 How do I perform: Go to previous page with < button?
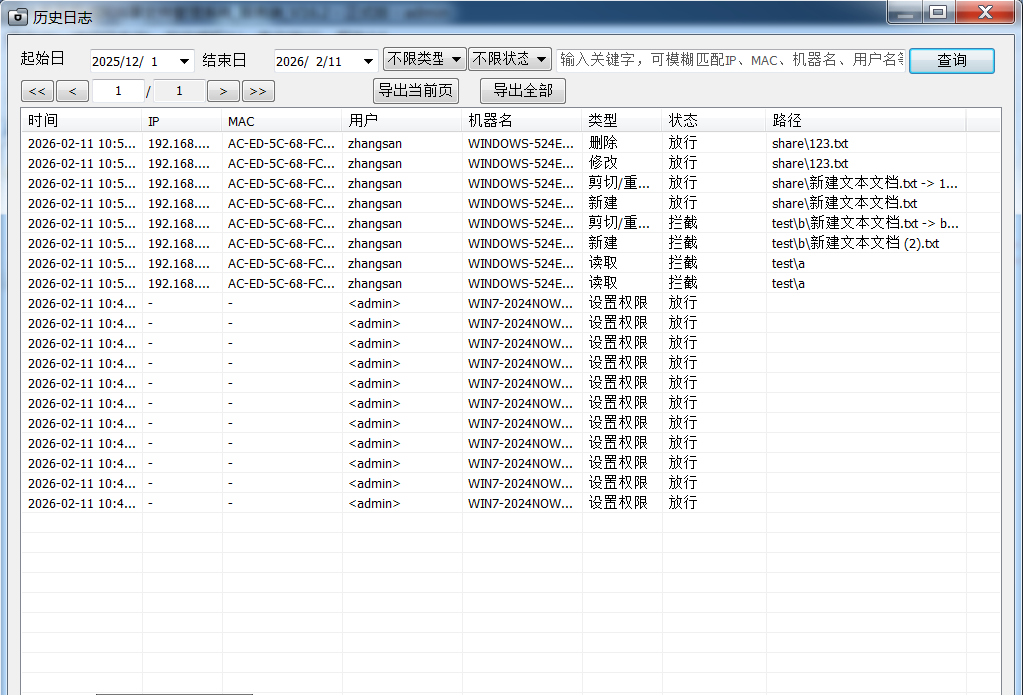click(x=72, y=92)
